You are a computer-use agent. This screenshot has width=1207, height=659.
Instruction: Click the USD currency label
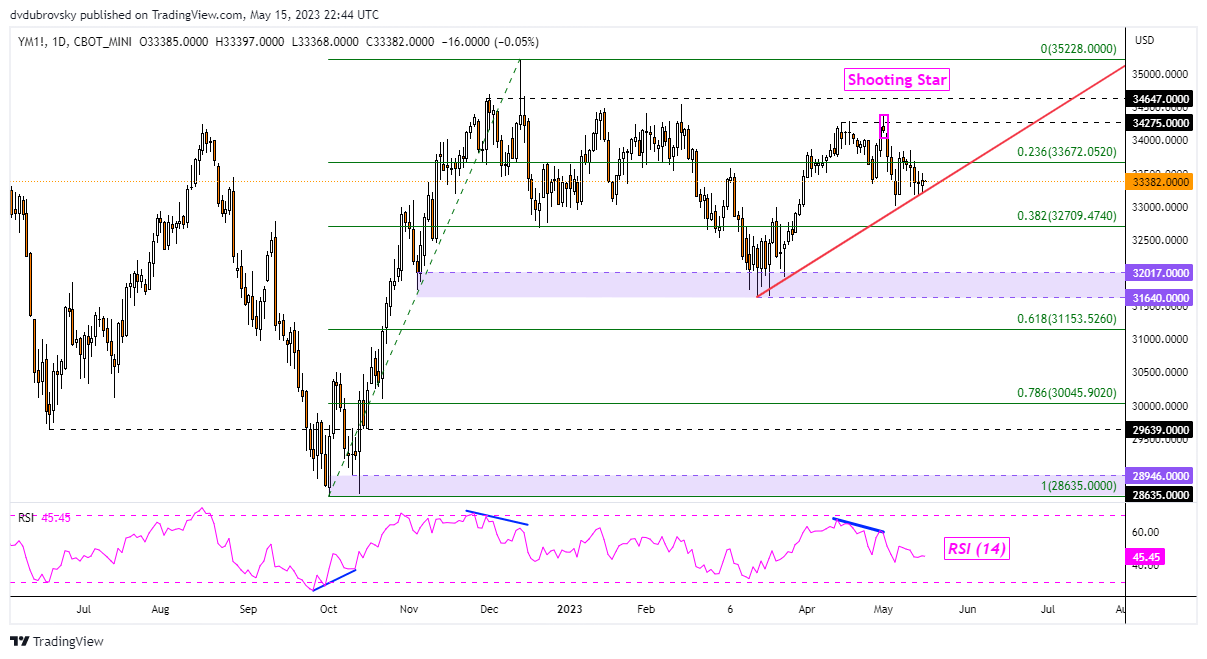[x=1144, y=40]
